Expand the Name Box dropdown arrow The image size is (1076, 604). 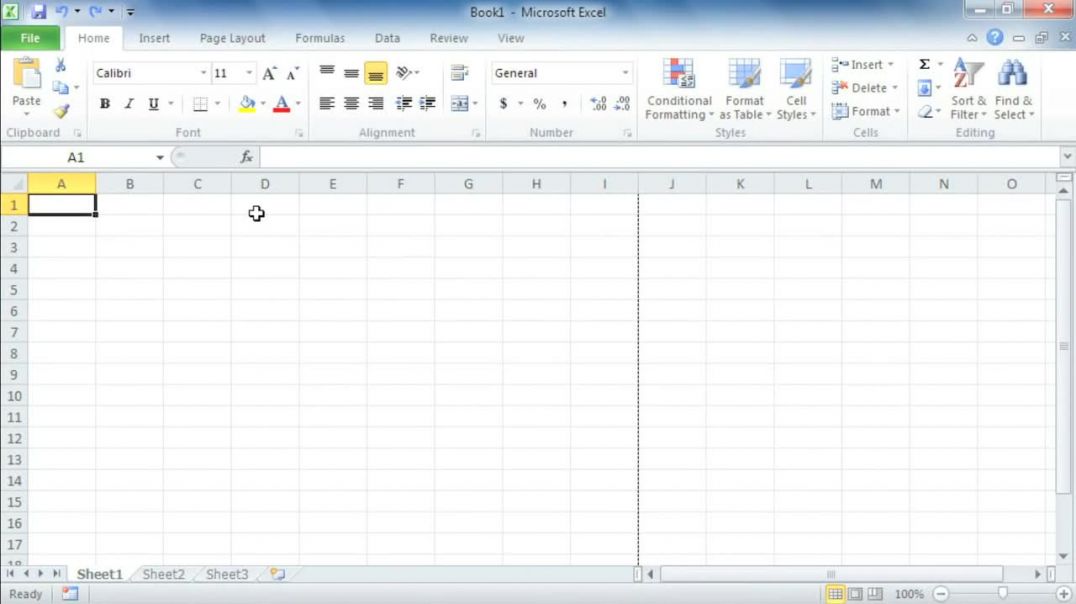click(x=160, y=157)
